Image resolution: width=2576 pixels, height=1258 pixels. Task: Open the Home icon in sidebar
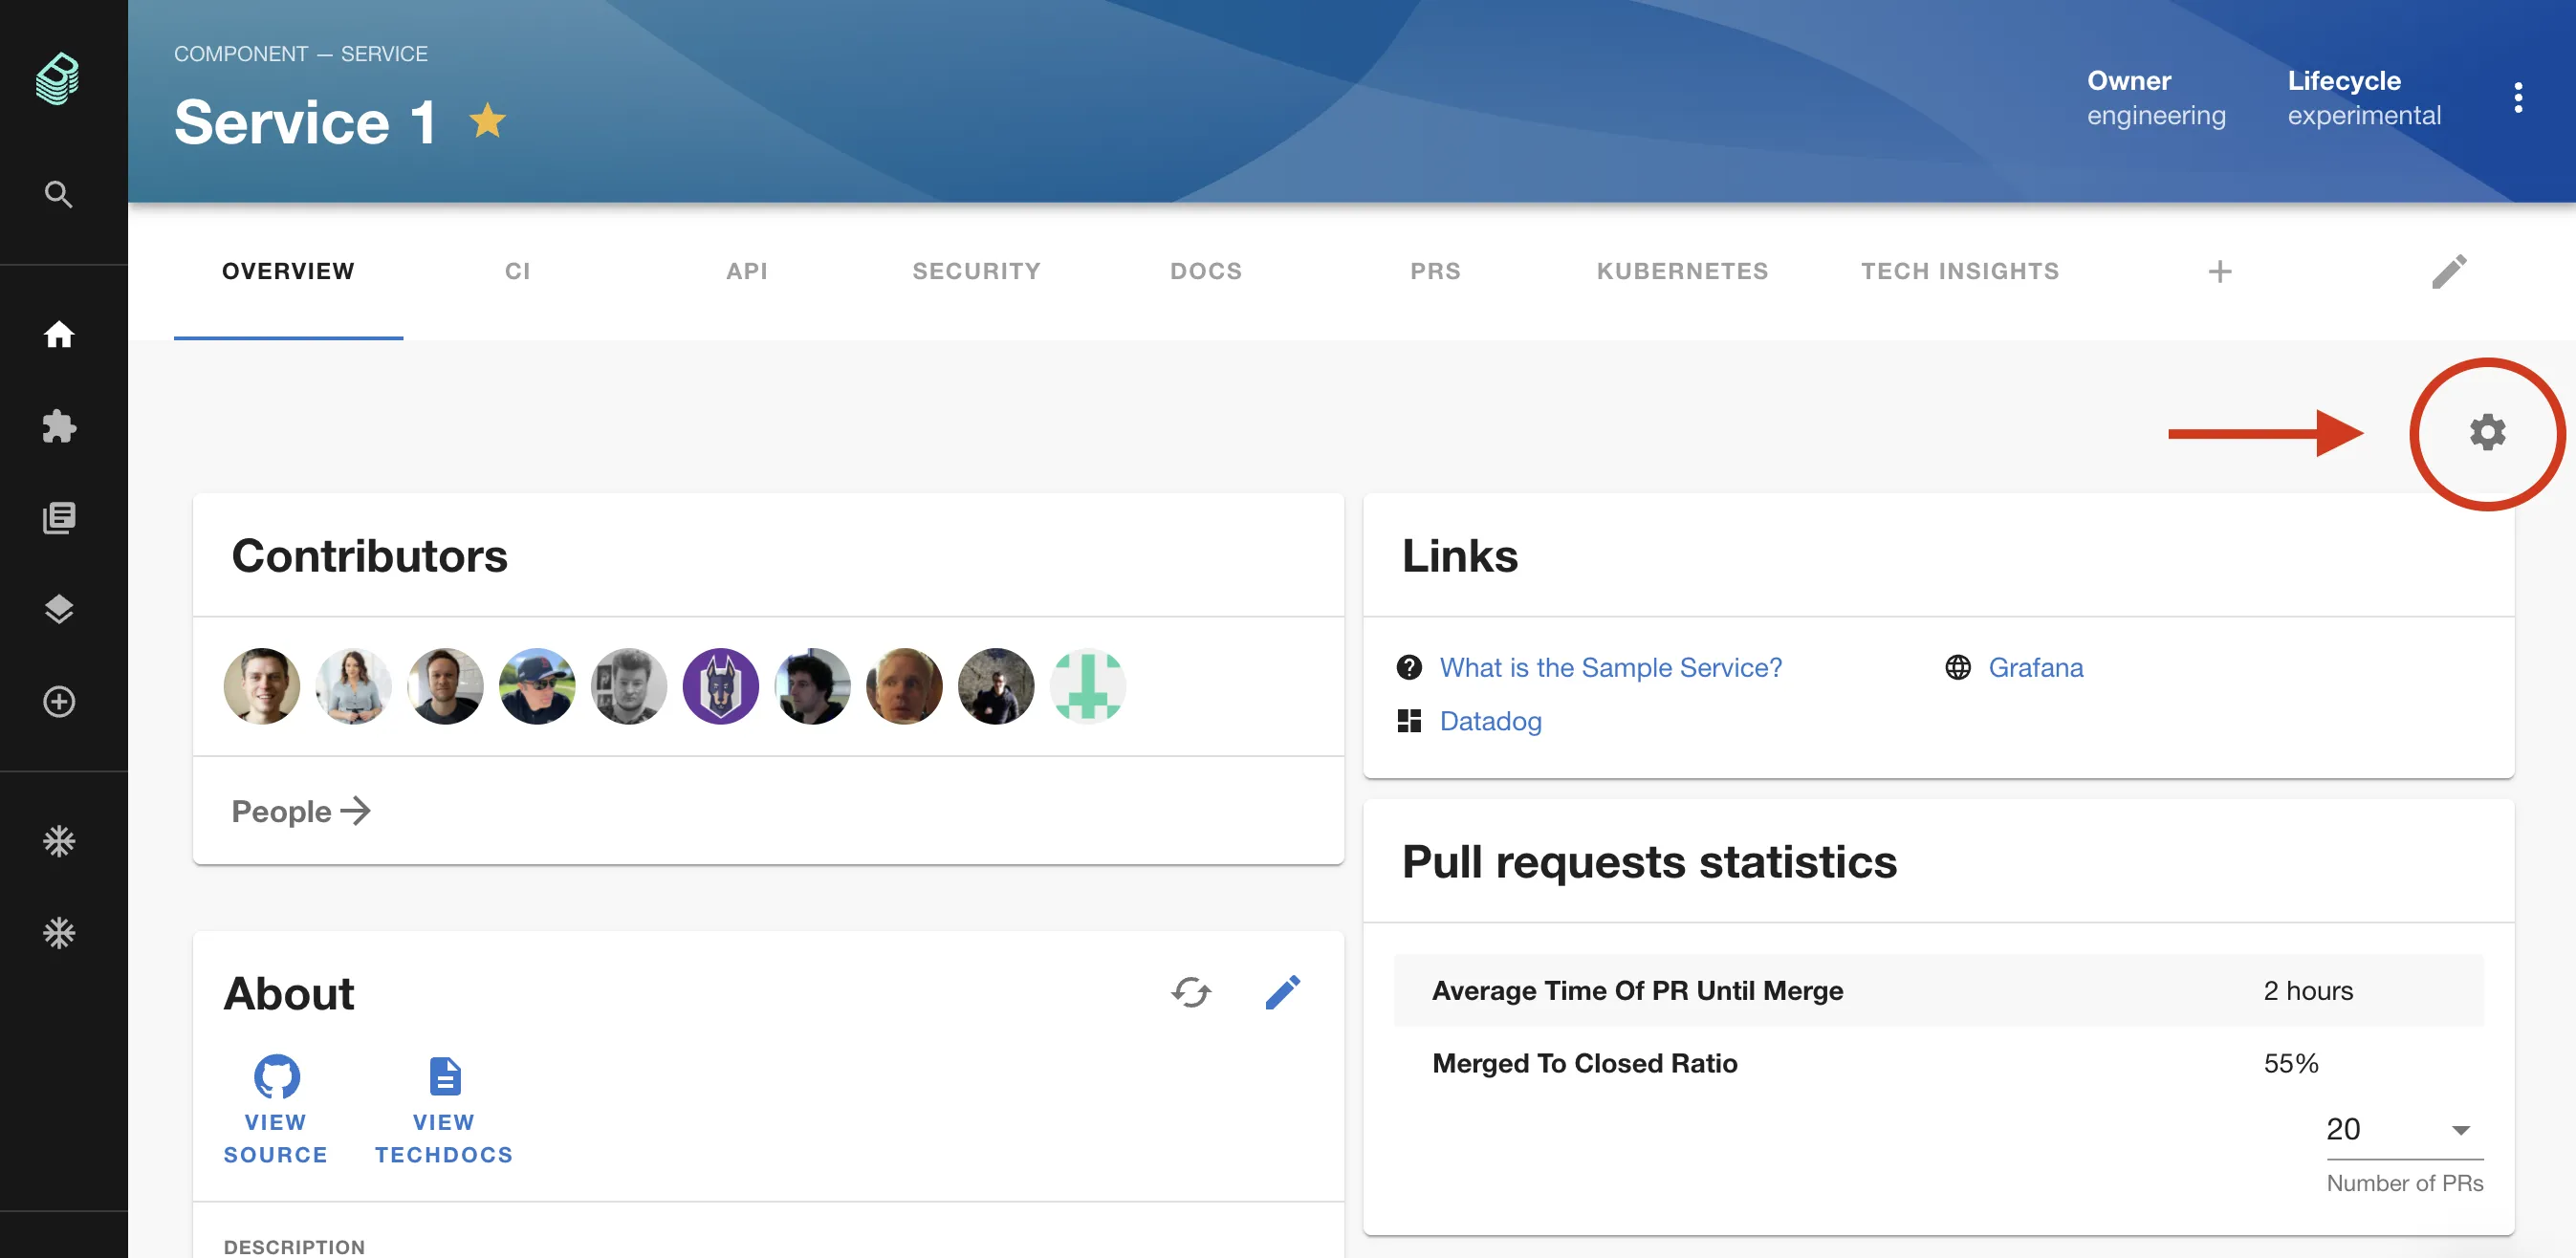click(x=59, y=334)
